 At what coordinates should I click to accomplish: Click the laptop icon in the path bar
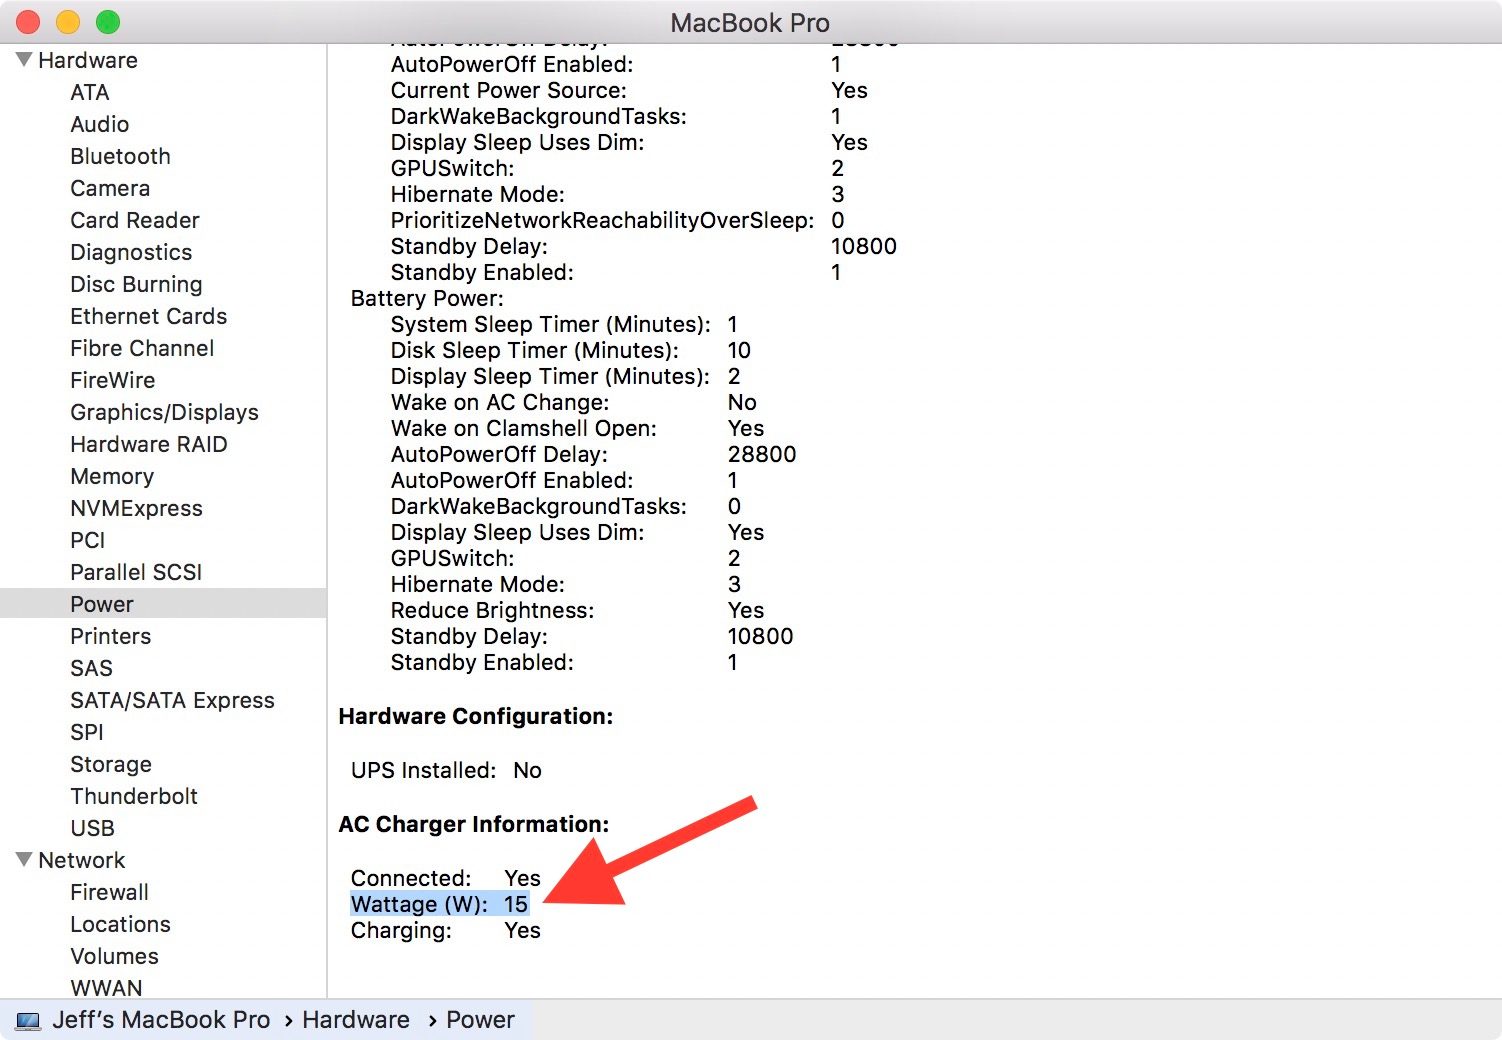click(x=28, y=1020)
